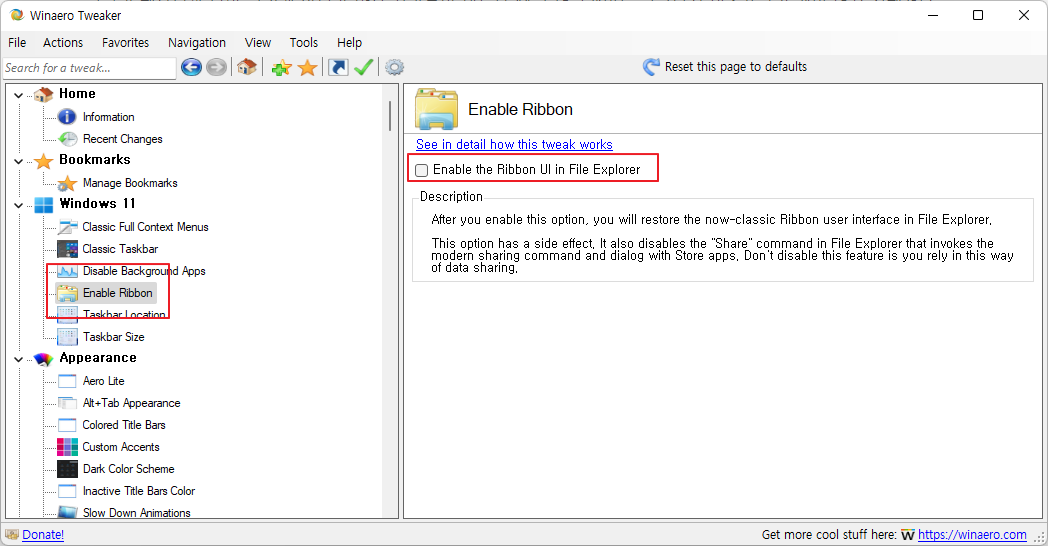Click the large Enable Ribbon folder icon

pos(436,108)
